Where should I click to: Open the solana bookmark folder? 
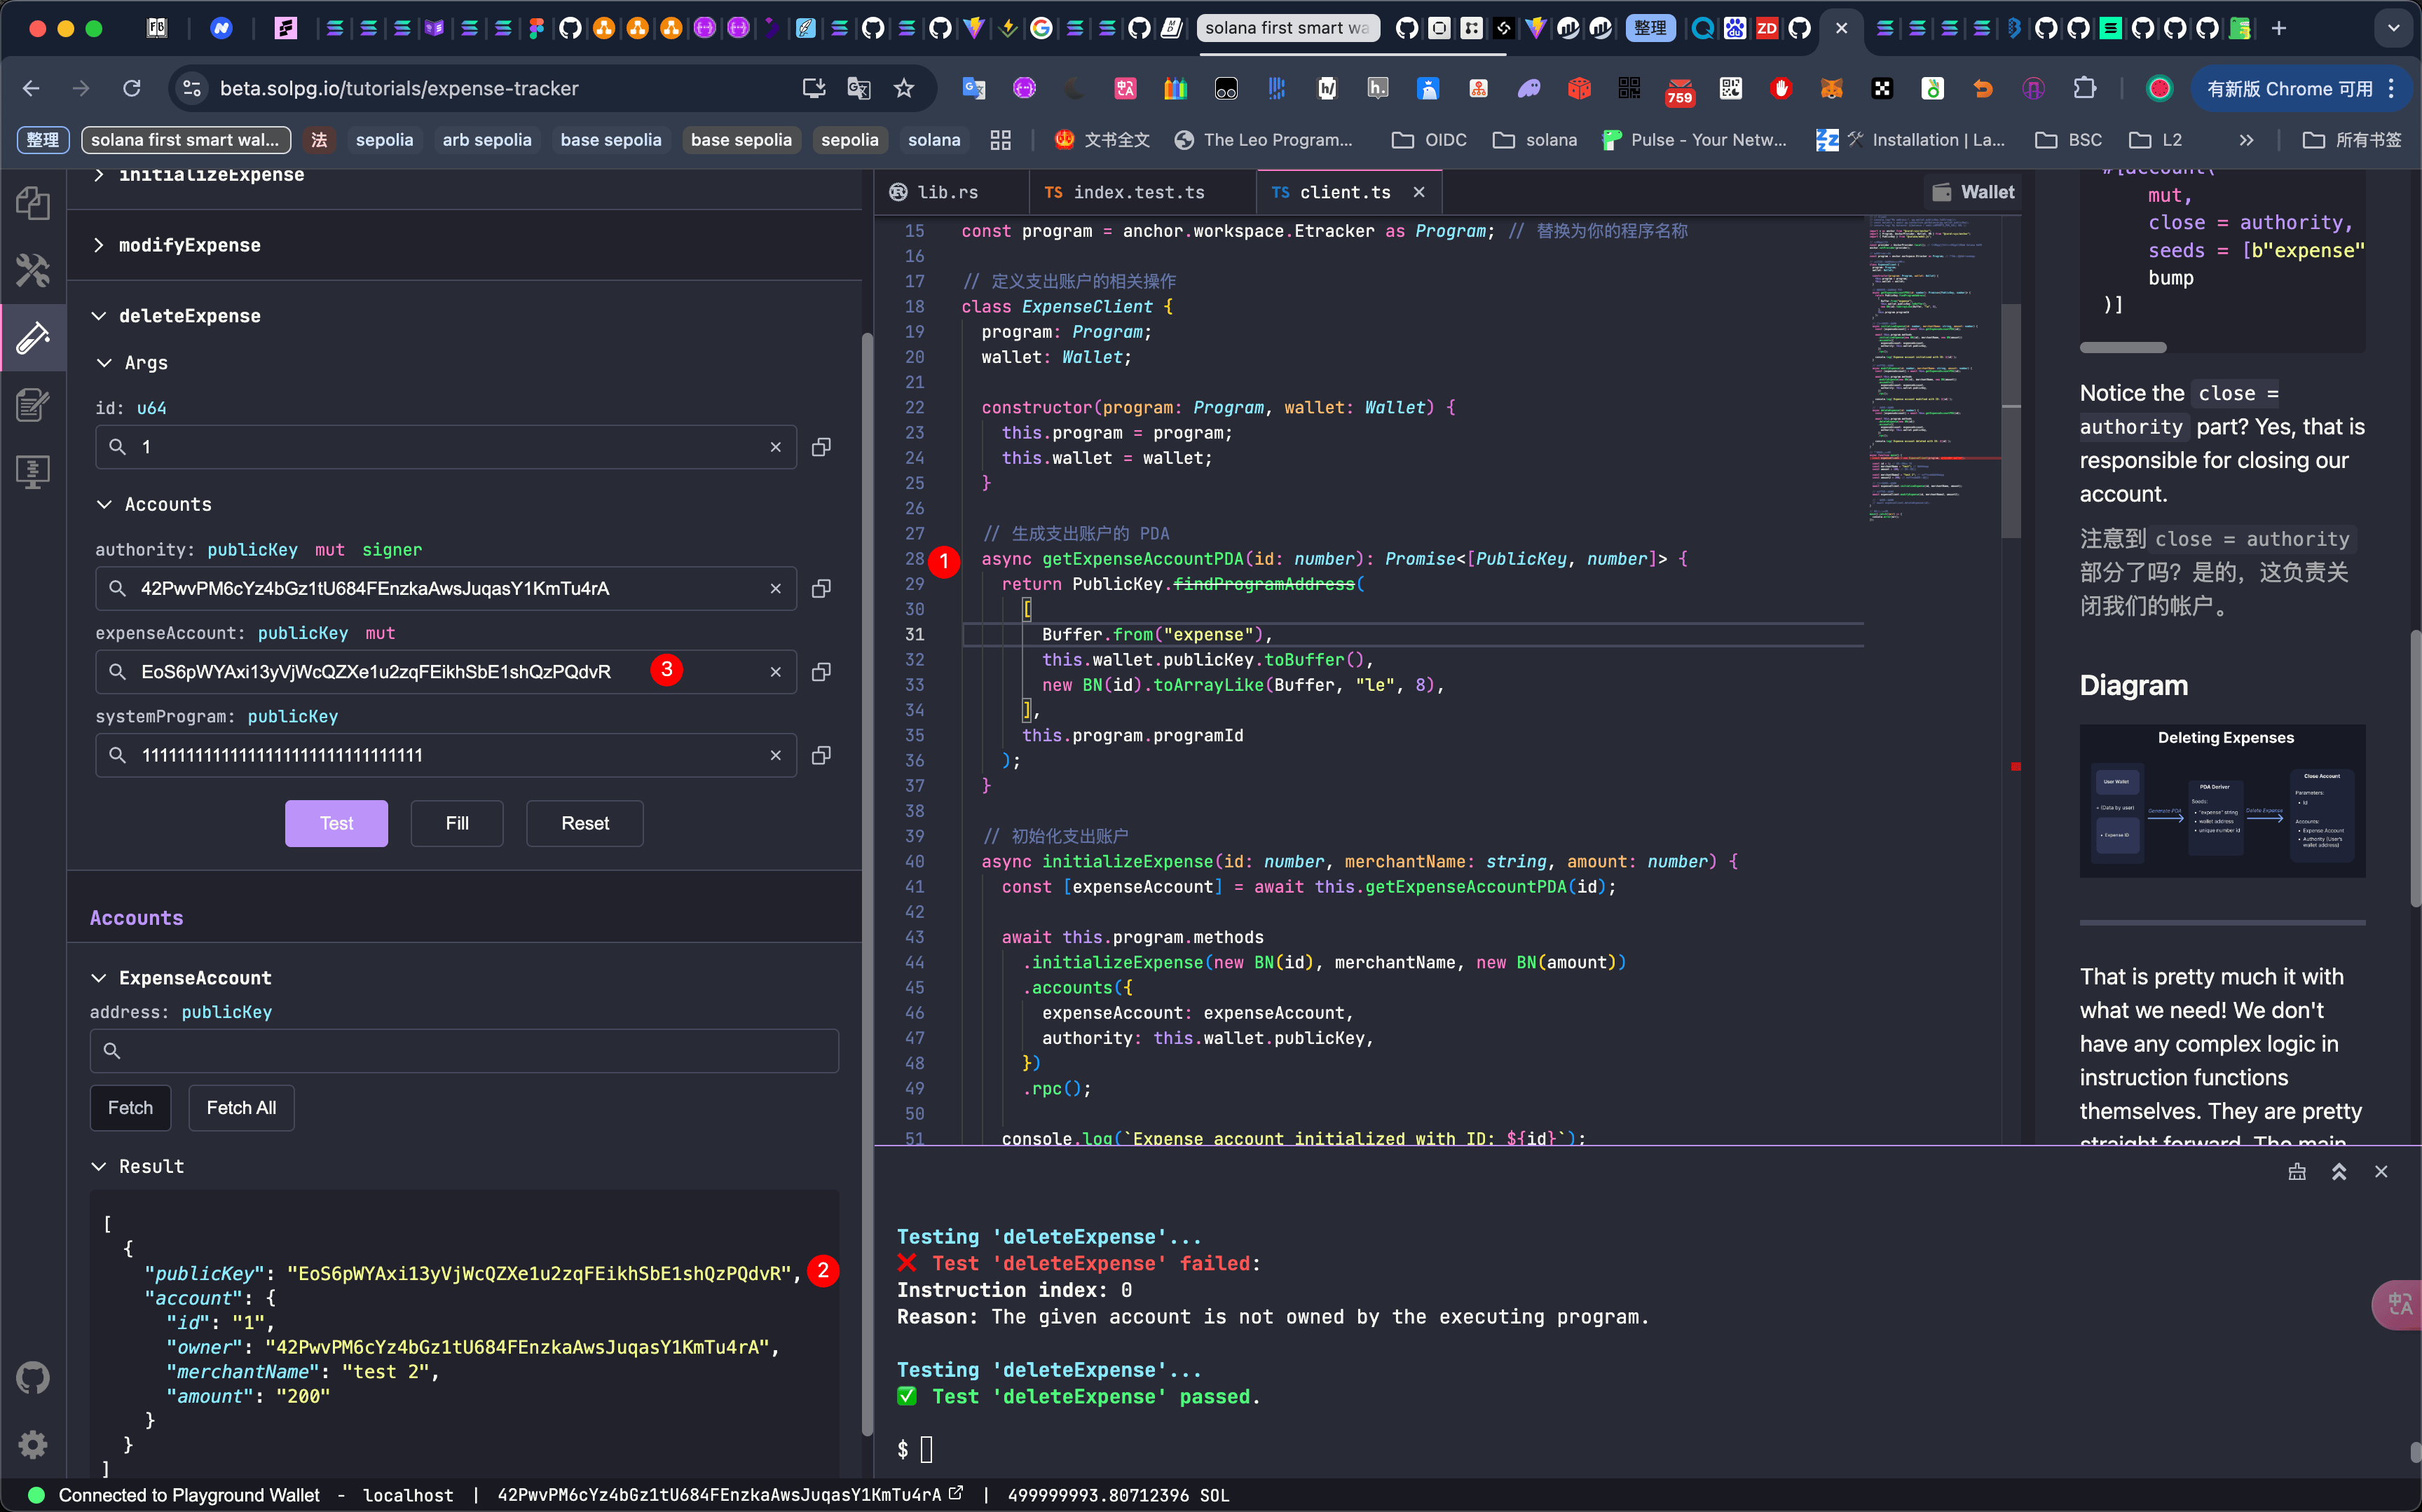pyautogui.click(x=1536, y=140)
